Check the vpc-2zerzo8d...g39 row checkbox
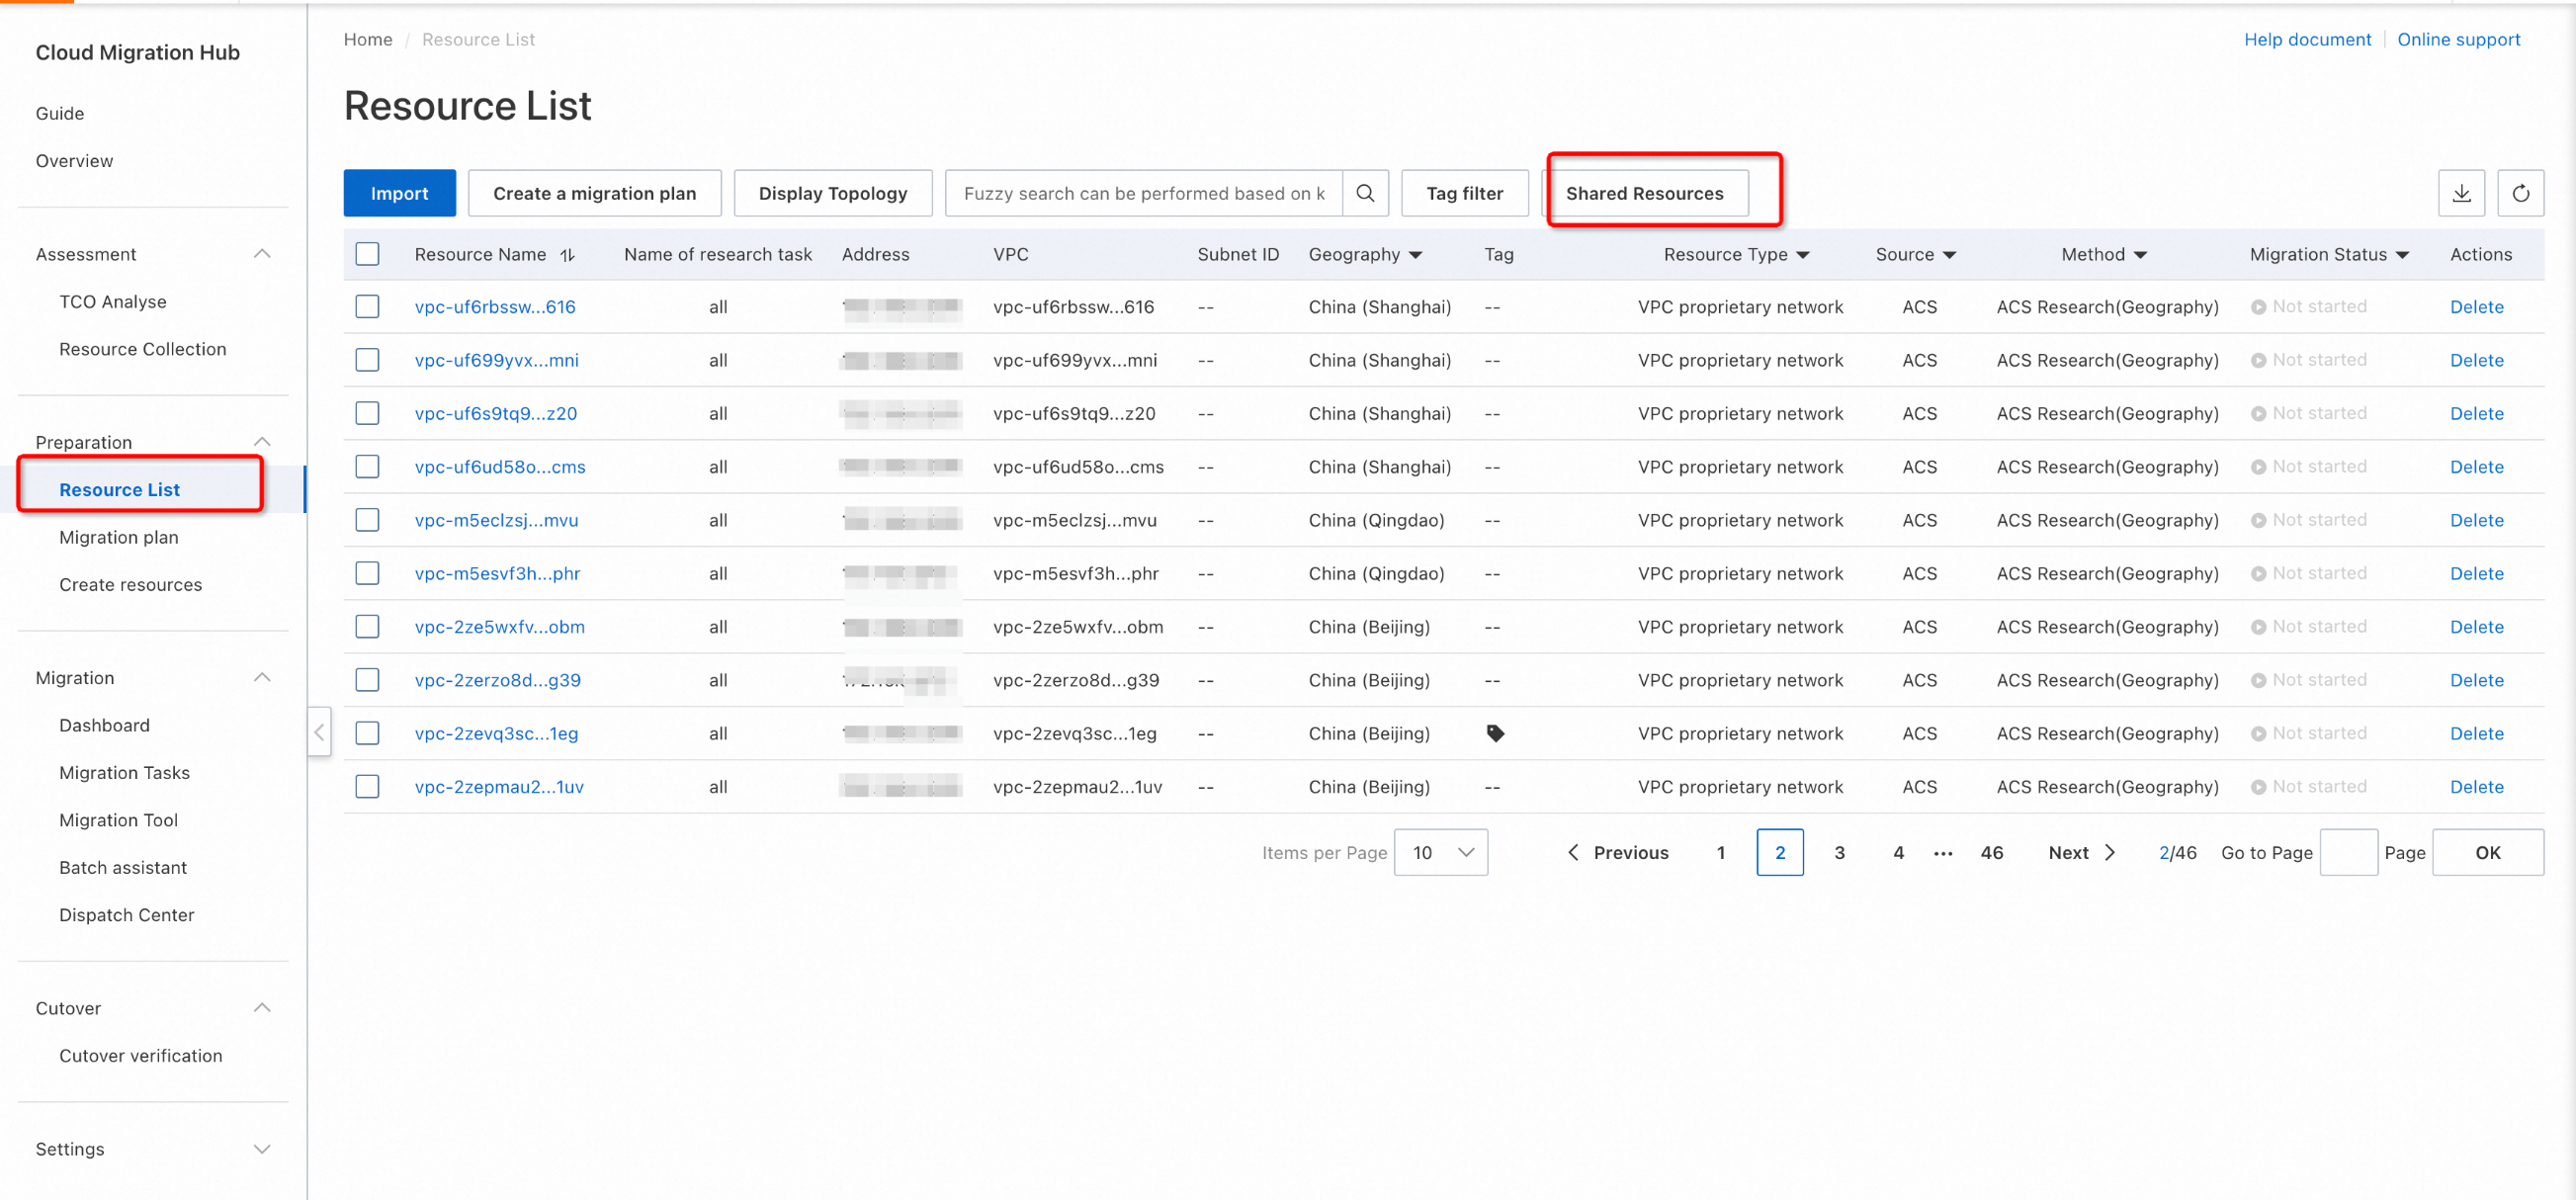Image resolution: width=2576 pixels, height=1200 pixels. click(x=367, y=679)
